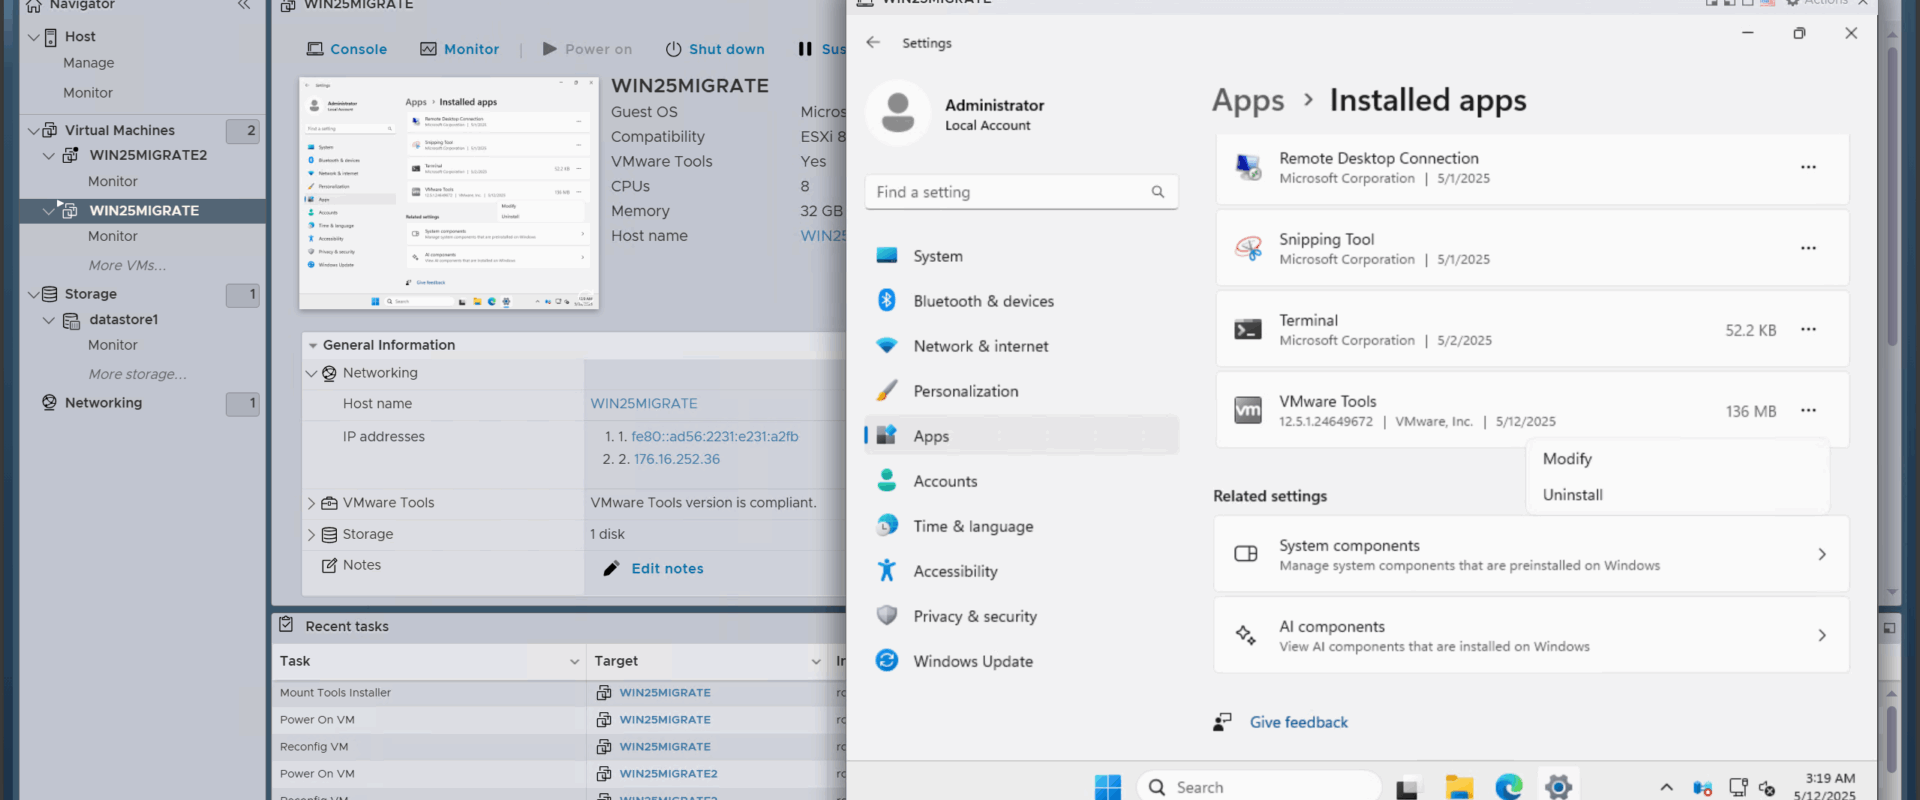This screenshot has width=1920, height=800.
Task: Click the Host server icon in Navigator
Action: [50, 37]
